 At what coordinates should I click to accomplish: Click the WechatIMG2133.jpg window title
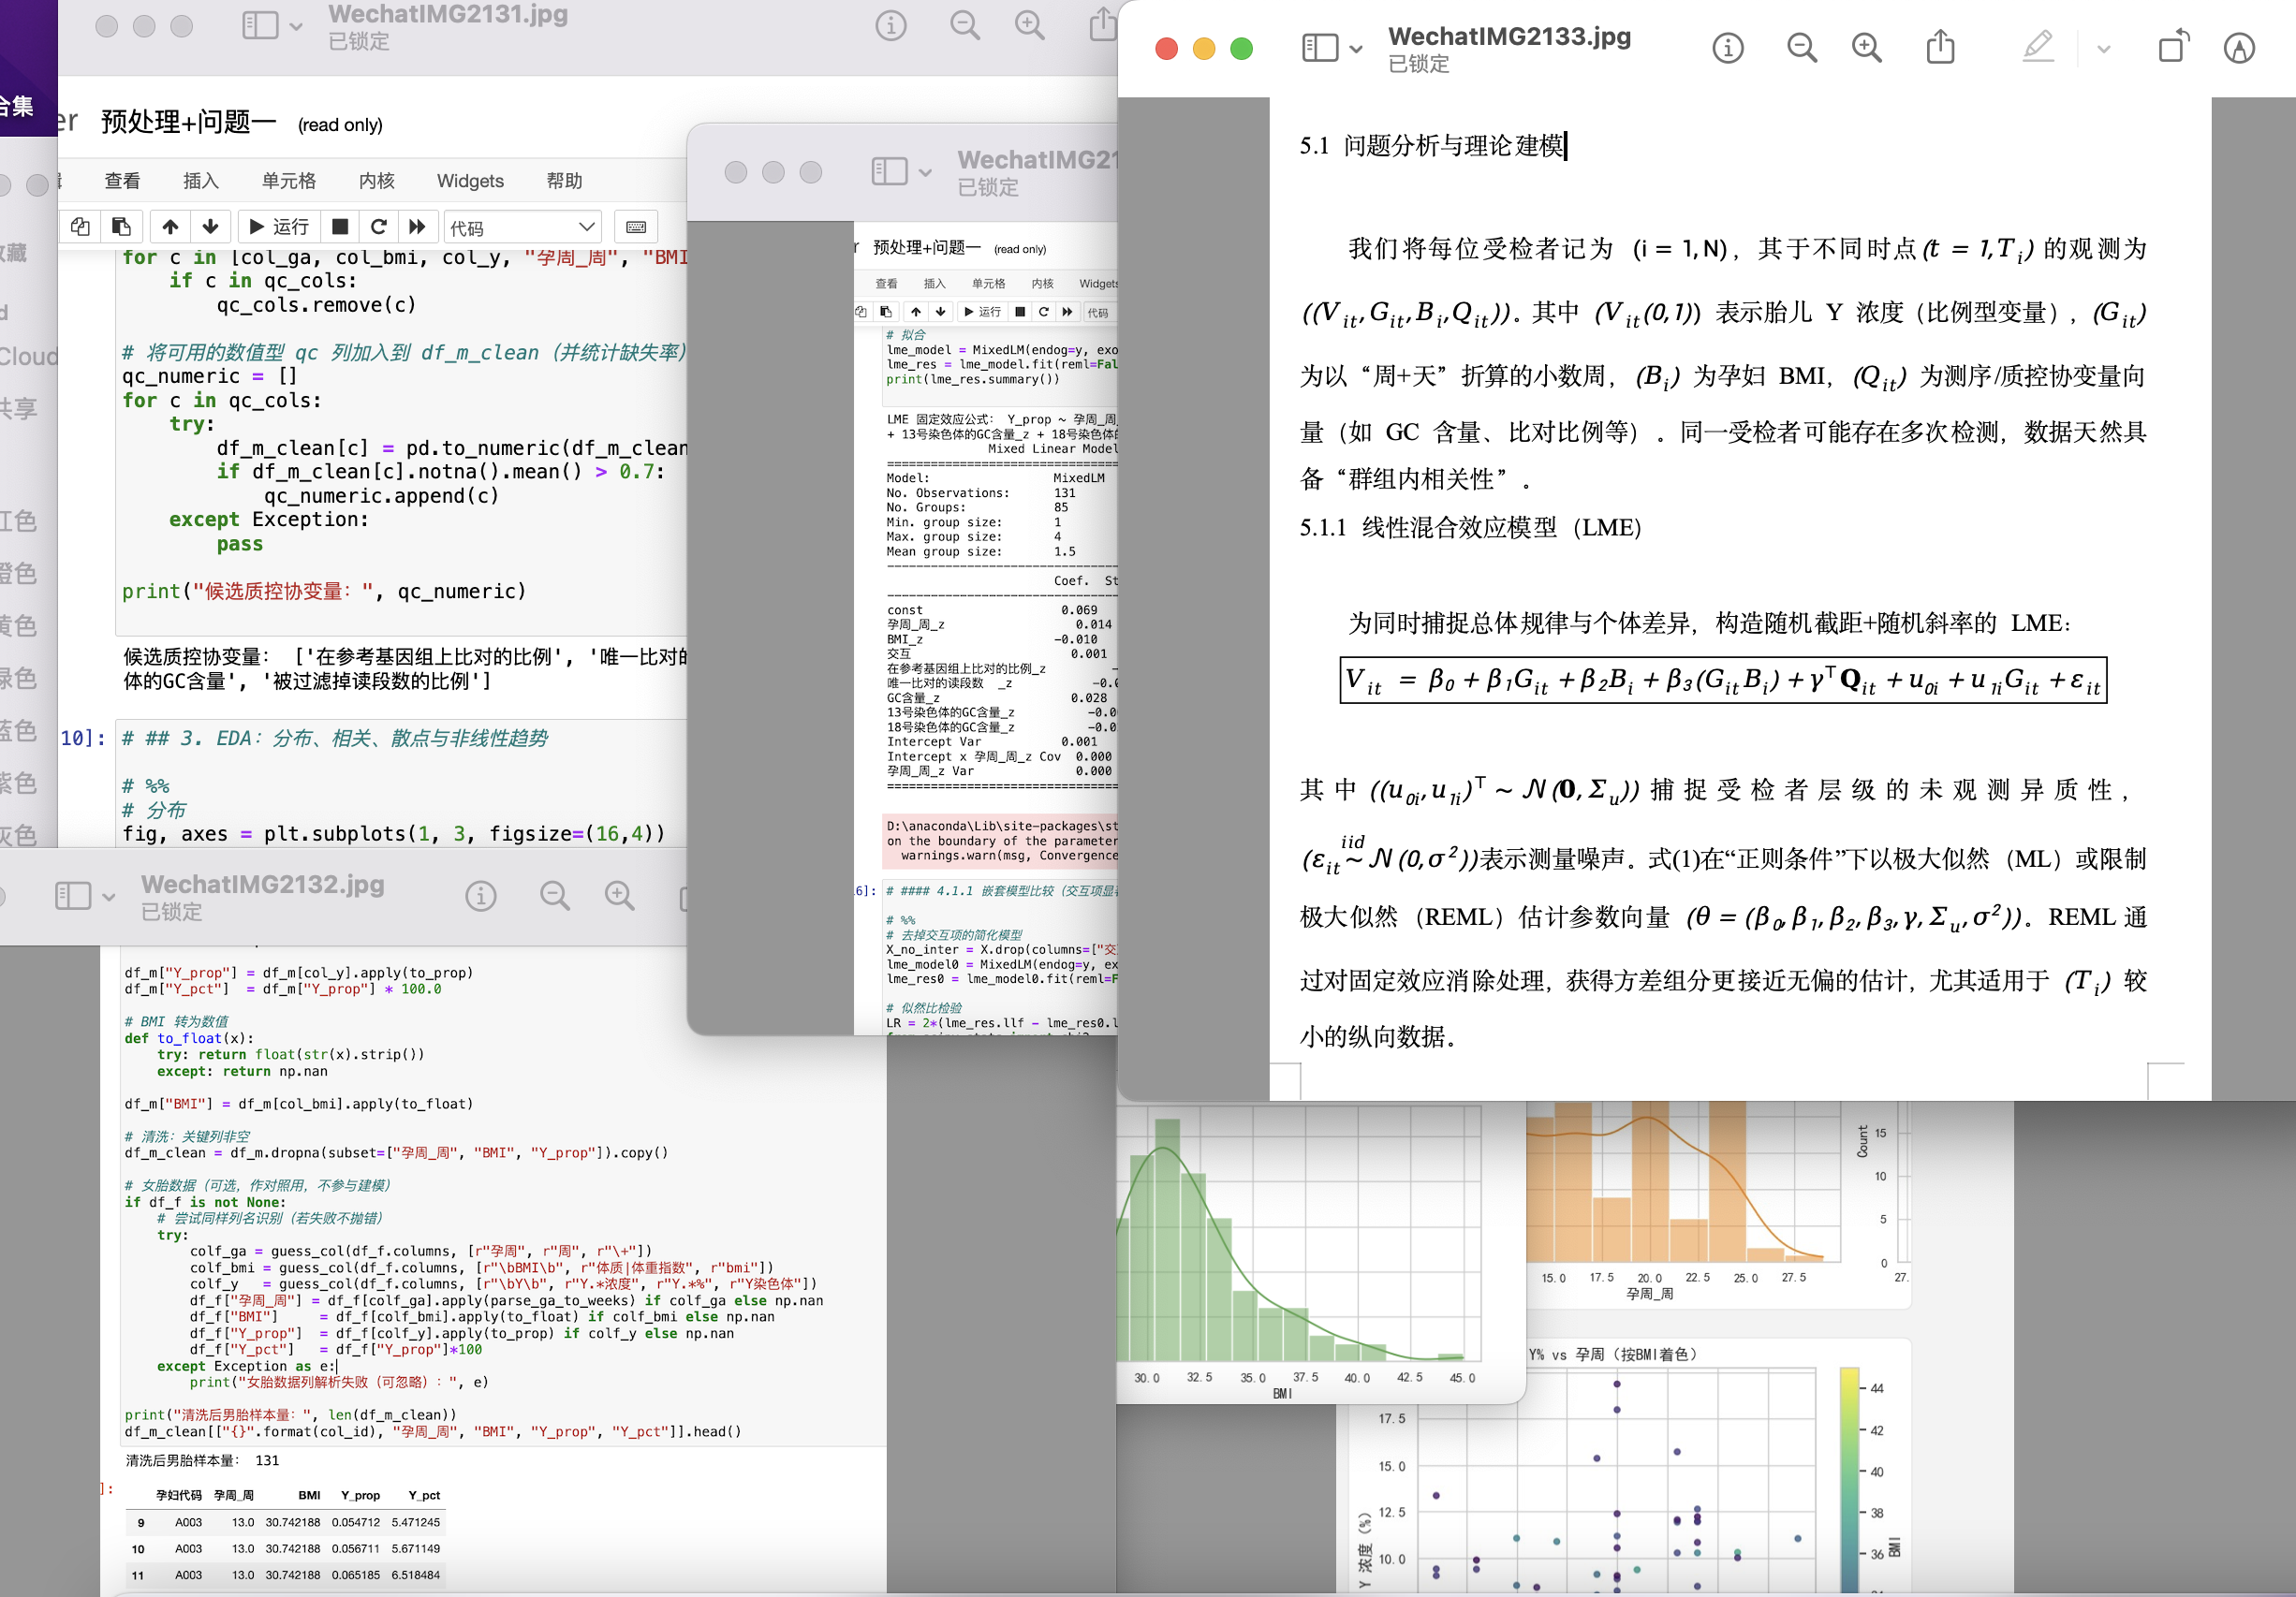[1509, 36]
